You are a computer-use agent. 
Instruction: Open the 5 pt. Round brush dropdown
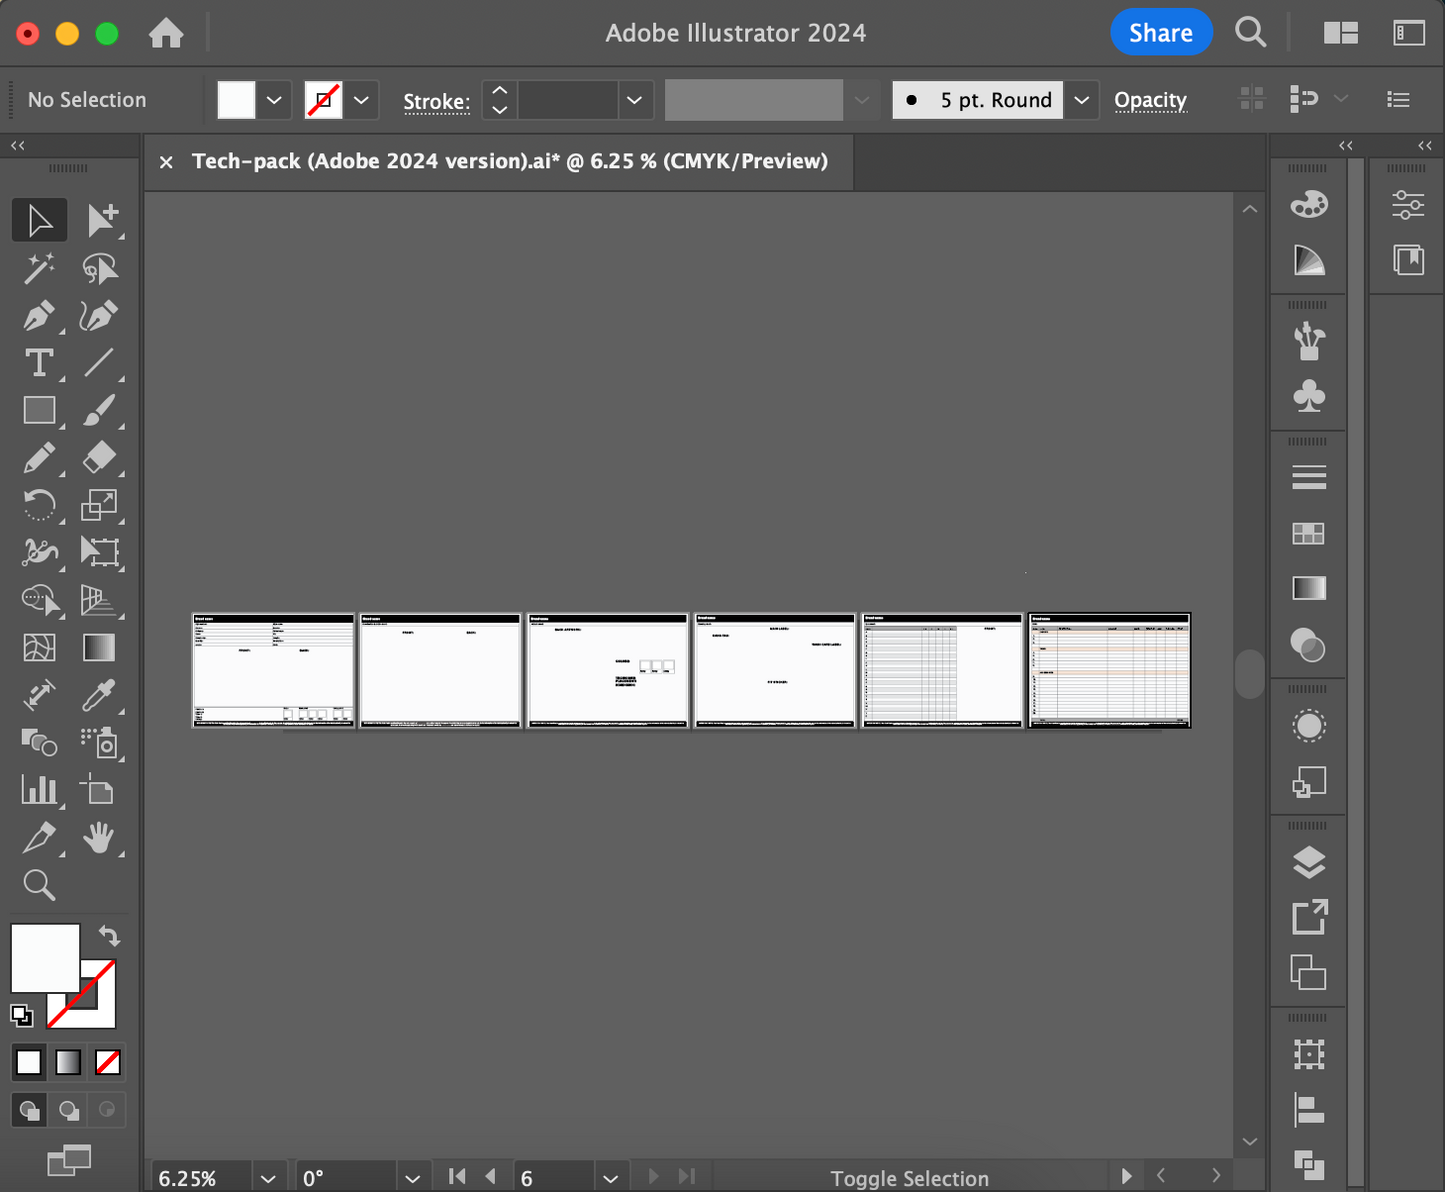click(x=1081, y=100)
